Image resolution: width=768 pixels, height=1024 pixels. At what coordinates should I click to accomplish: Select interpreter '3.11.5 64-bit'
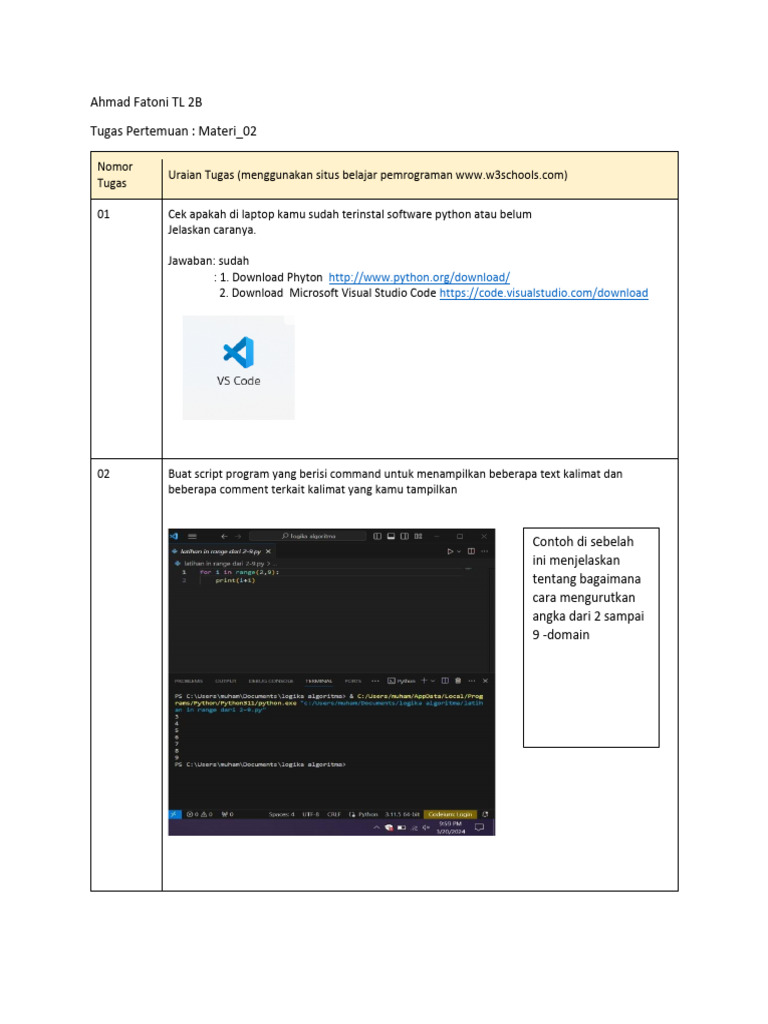(402, 814)
